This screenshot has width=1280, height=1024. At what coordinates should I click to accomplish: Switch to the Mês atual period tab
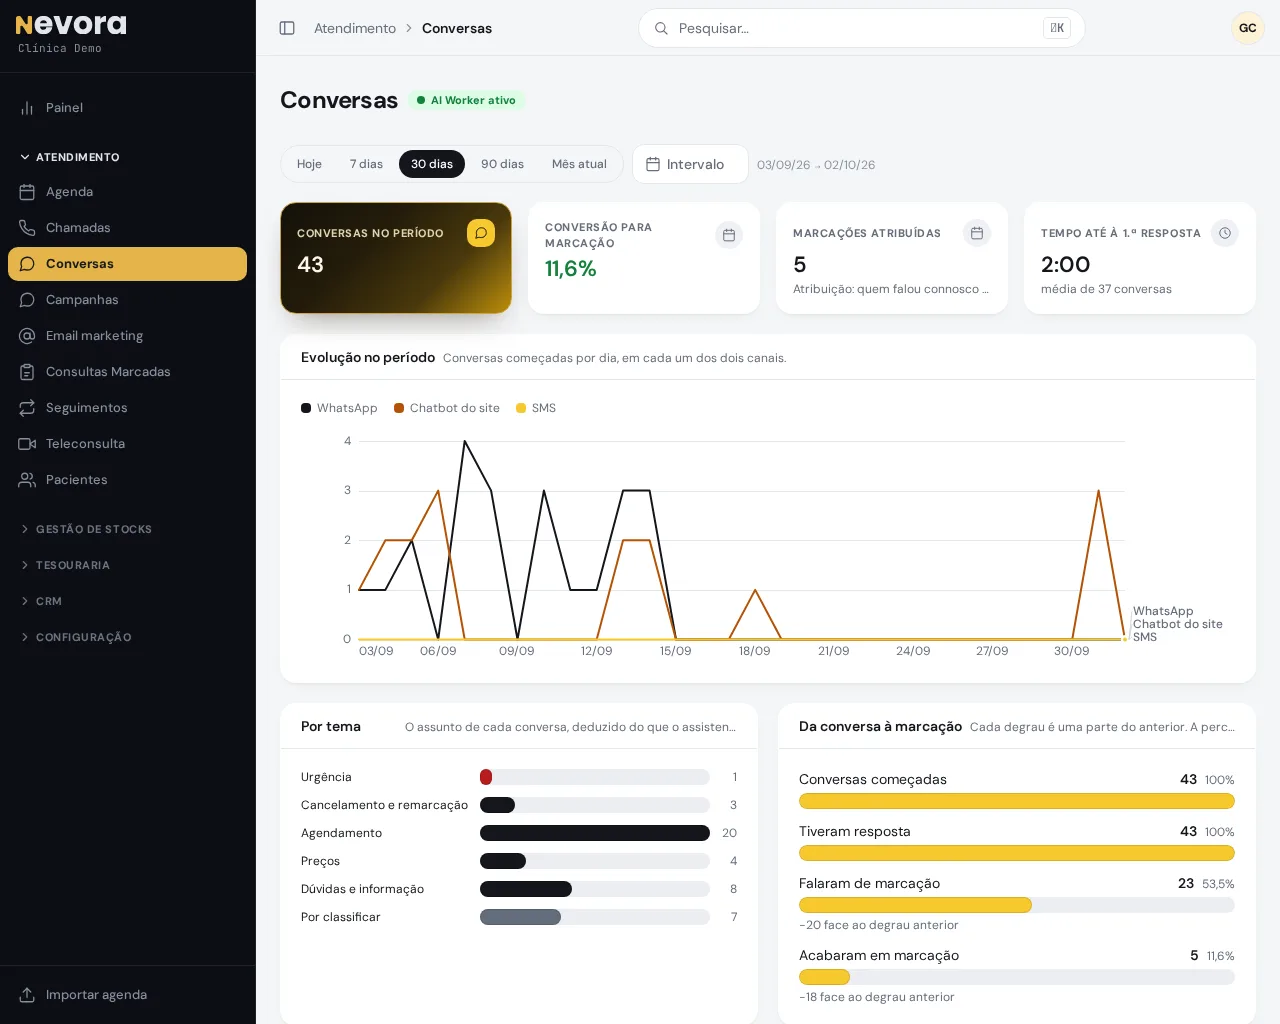pyautogui.click(x=579, y=164)
